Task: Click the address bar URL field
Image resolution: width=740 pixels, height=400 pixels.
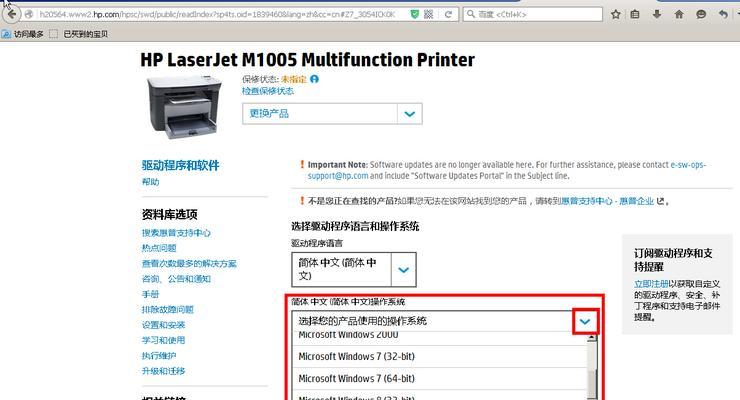Action: 217,14
